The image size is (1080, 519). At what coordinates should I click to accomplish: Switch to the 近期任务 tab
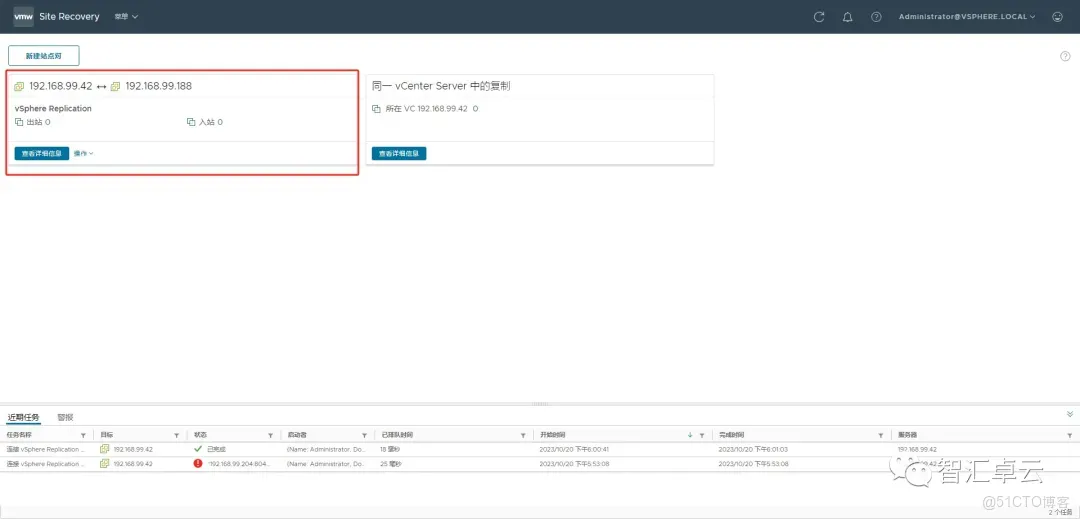point(23,417)
